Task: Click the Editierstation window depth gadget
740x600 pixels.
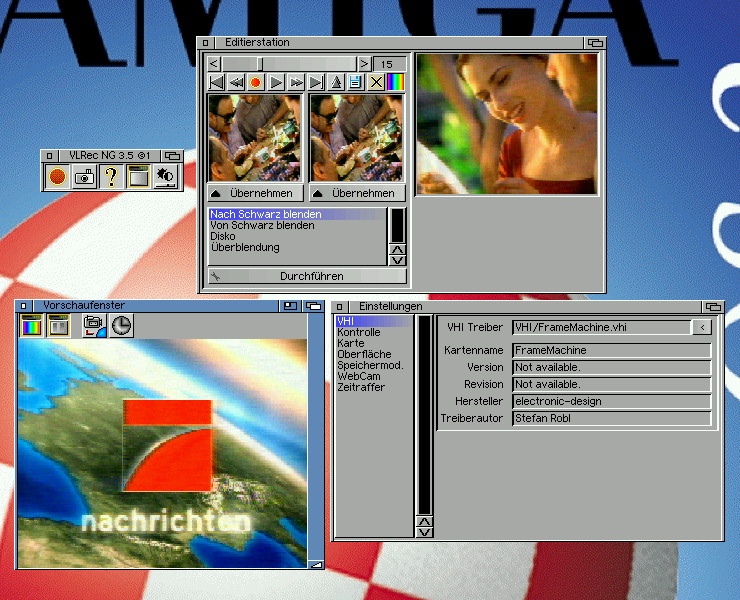Action: click(x=595, y=43)
